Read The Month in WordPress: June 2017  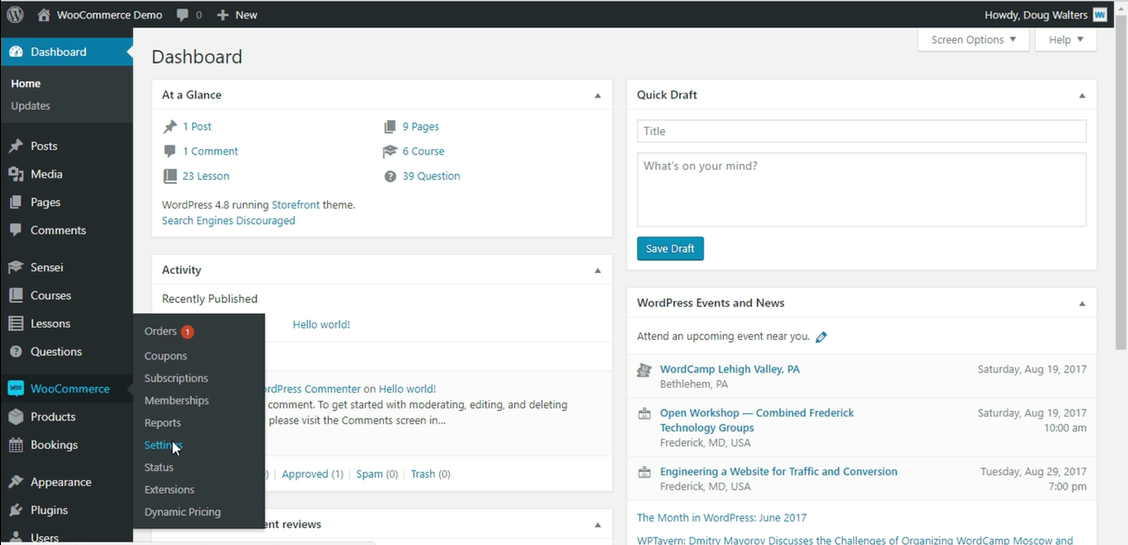point(722,518)
